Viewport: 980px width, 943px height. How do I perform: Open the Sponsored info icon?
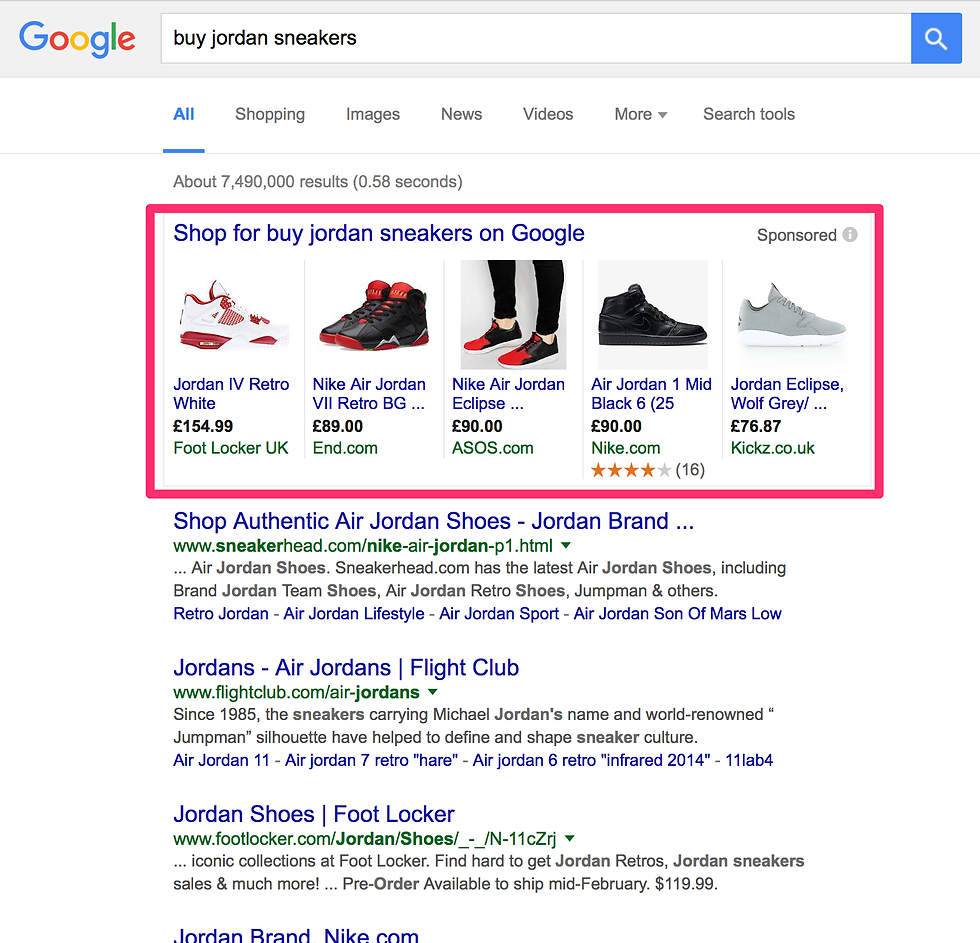pyautogui.click(x=849, y=234)
